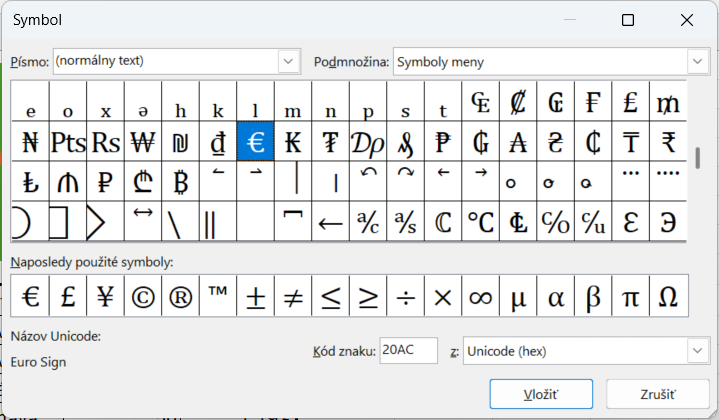The height and width of the screenshot is (420, 719).
Task: Select the Drachma sign symbol
Action: [x=368, y=141]
